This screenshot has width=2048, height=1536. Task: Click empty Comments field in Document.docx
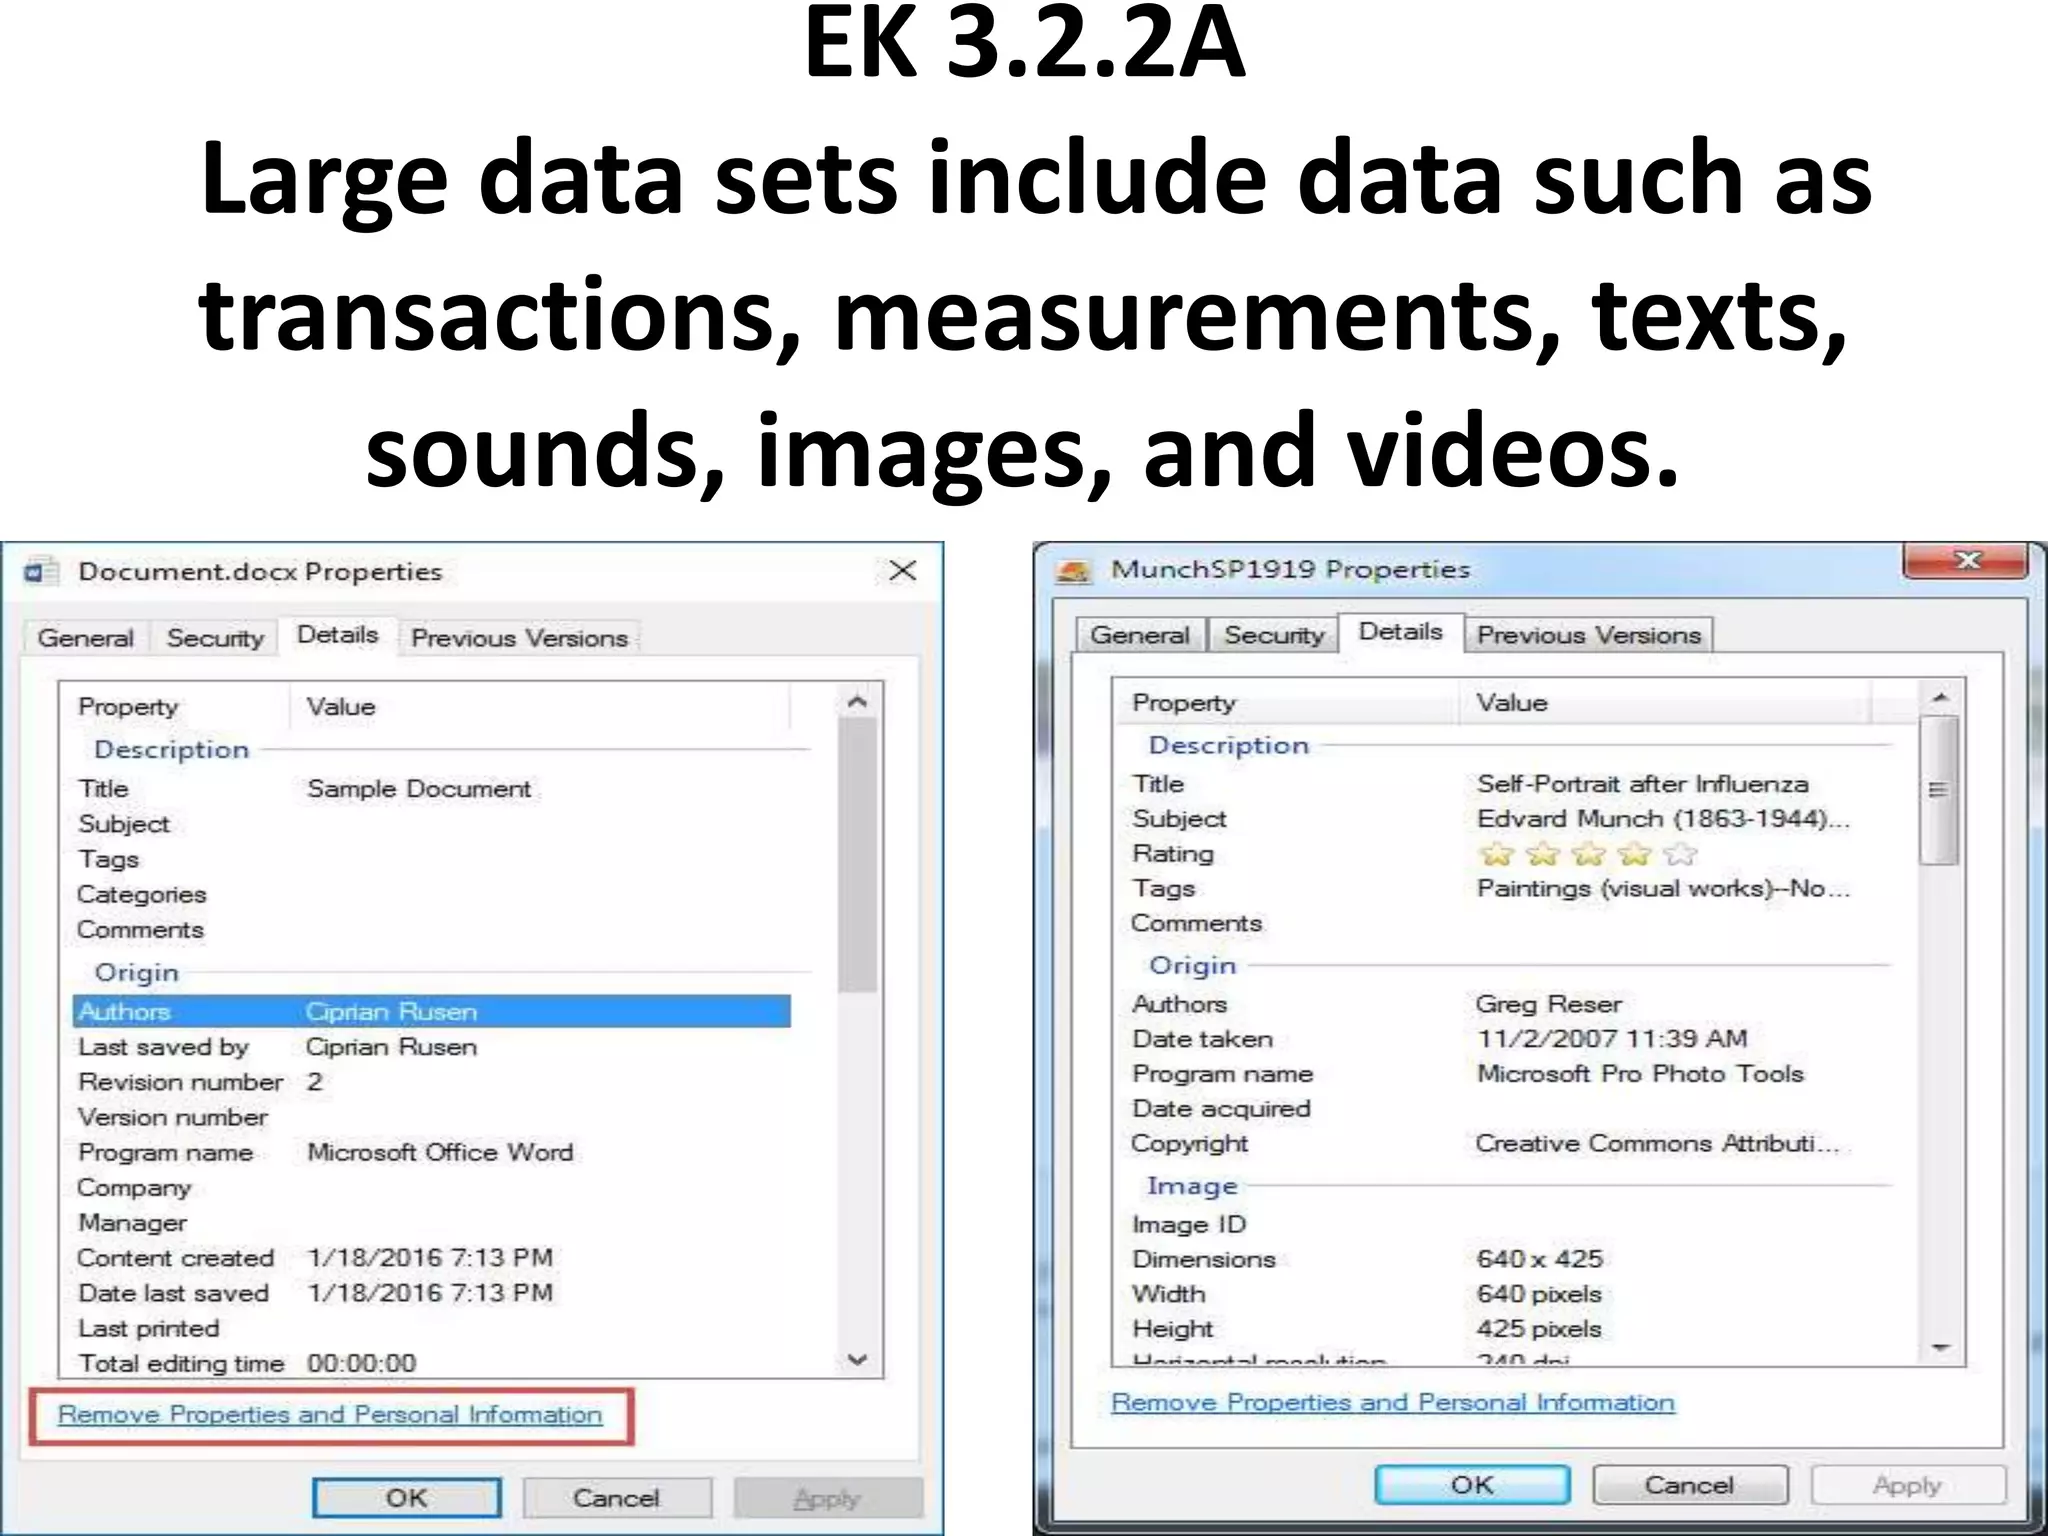pyautogui.click(x=548, y=929)
